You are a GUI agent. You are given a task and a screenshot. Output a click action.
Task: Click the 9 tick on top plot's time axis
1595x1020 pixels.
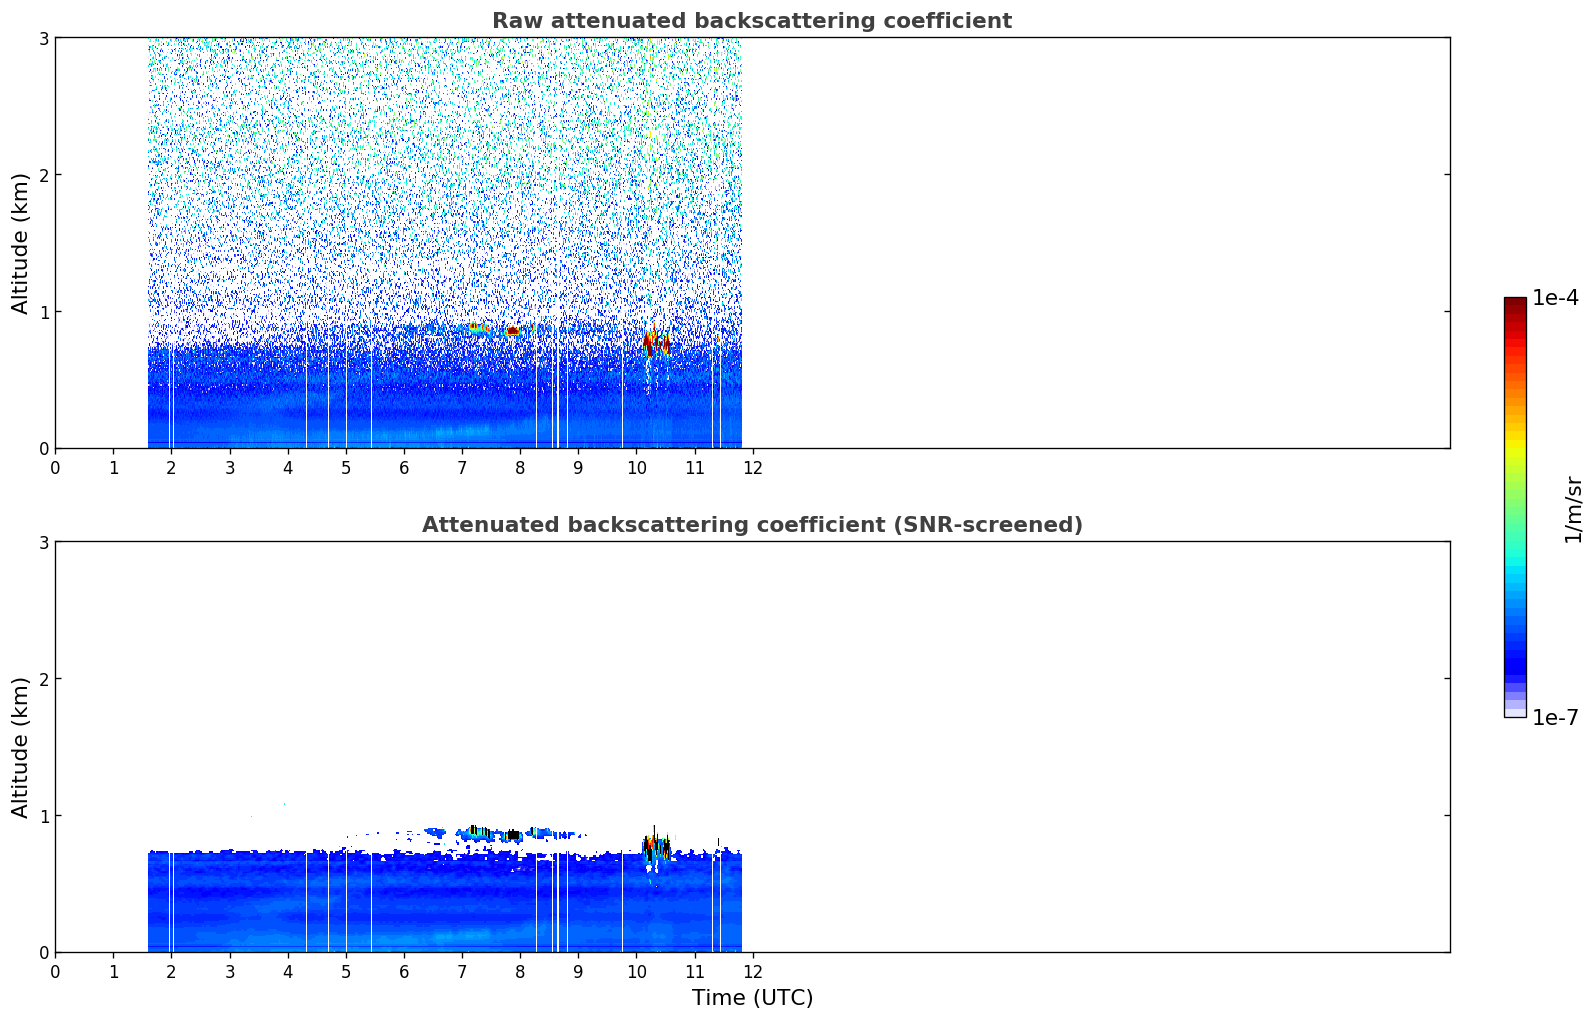[x=578, y=467]
